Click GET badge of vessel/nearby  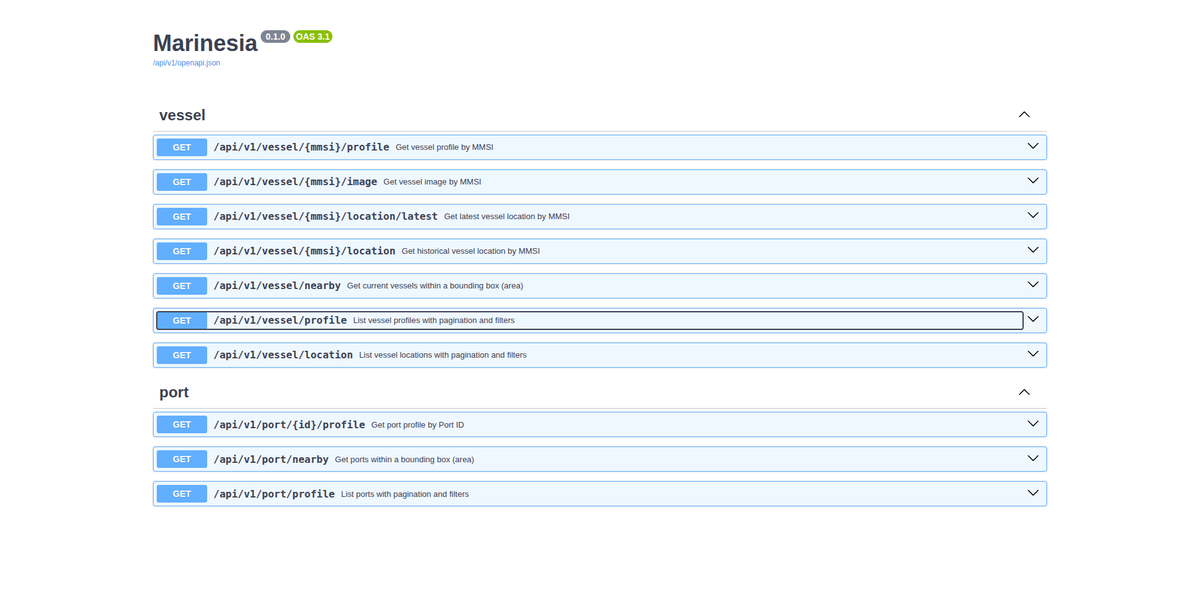coord(182,286)
